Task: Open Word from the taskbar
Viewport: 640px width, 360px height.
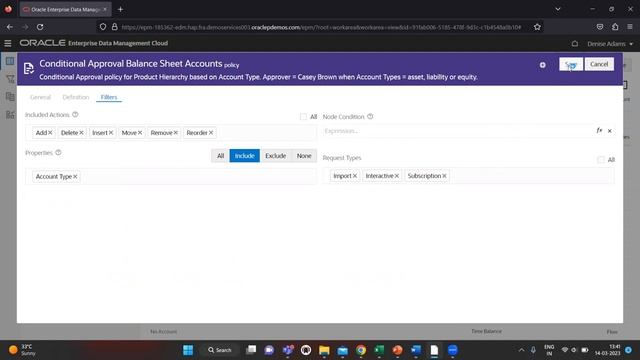Action: (416, 350)
